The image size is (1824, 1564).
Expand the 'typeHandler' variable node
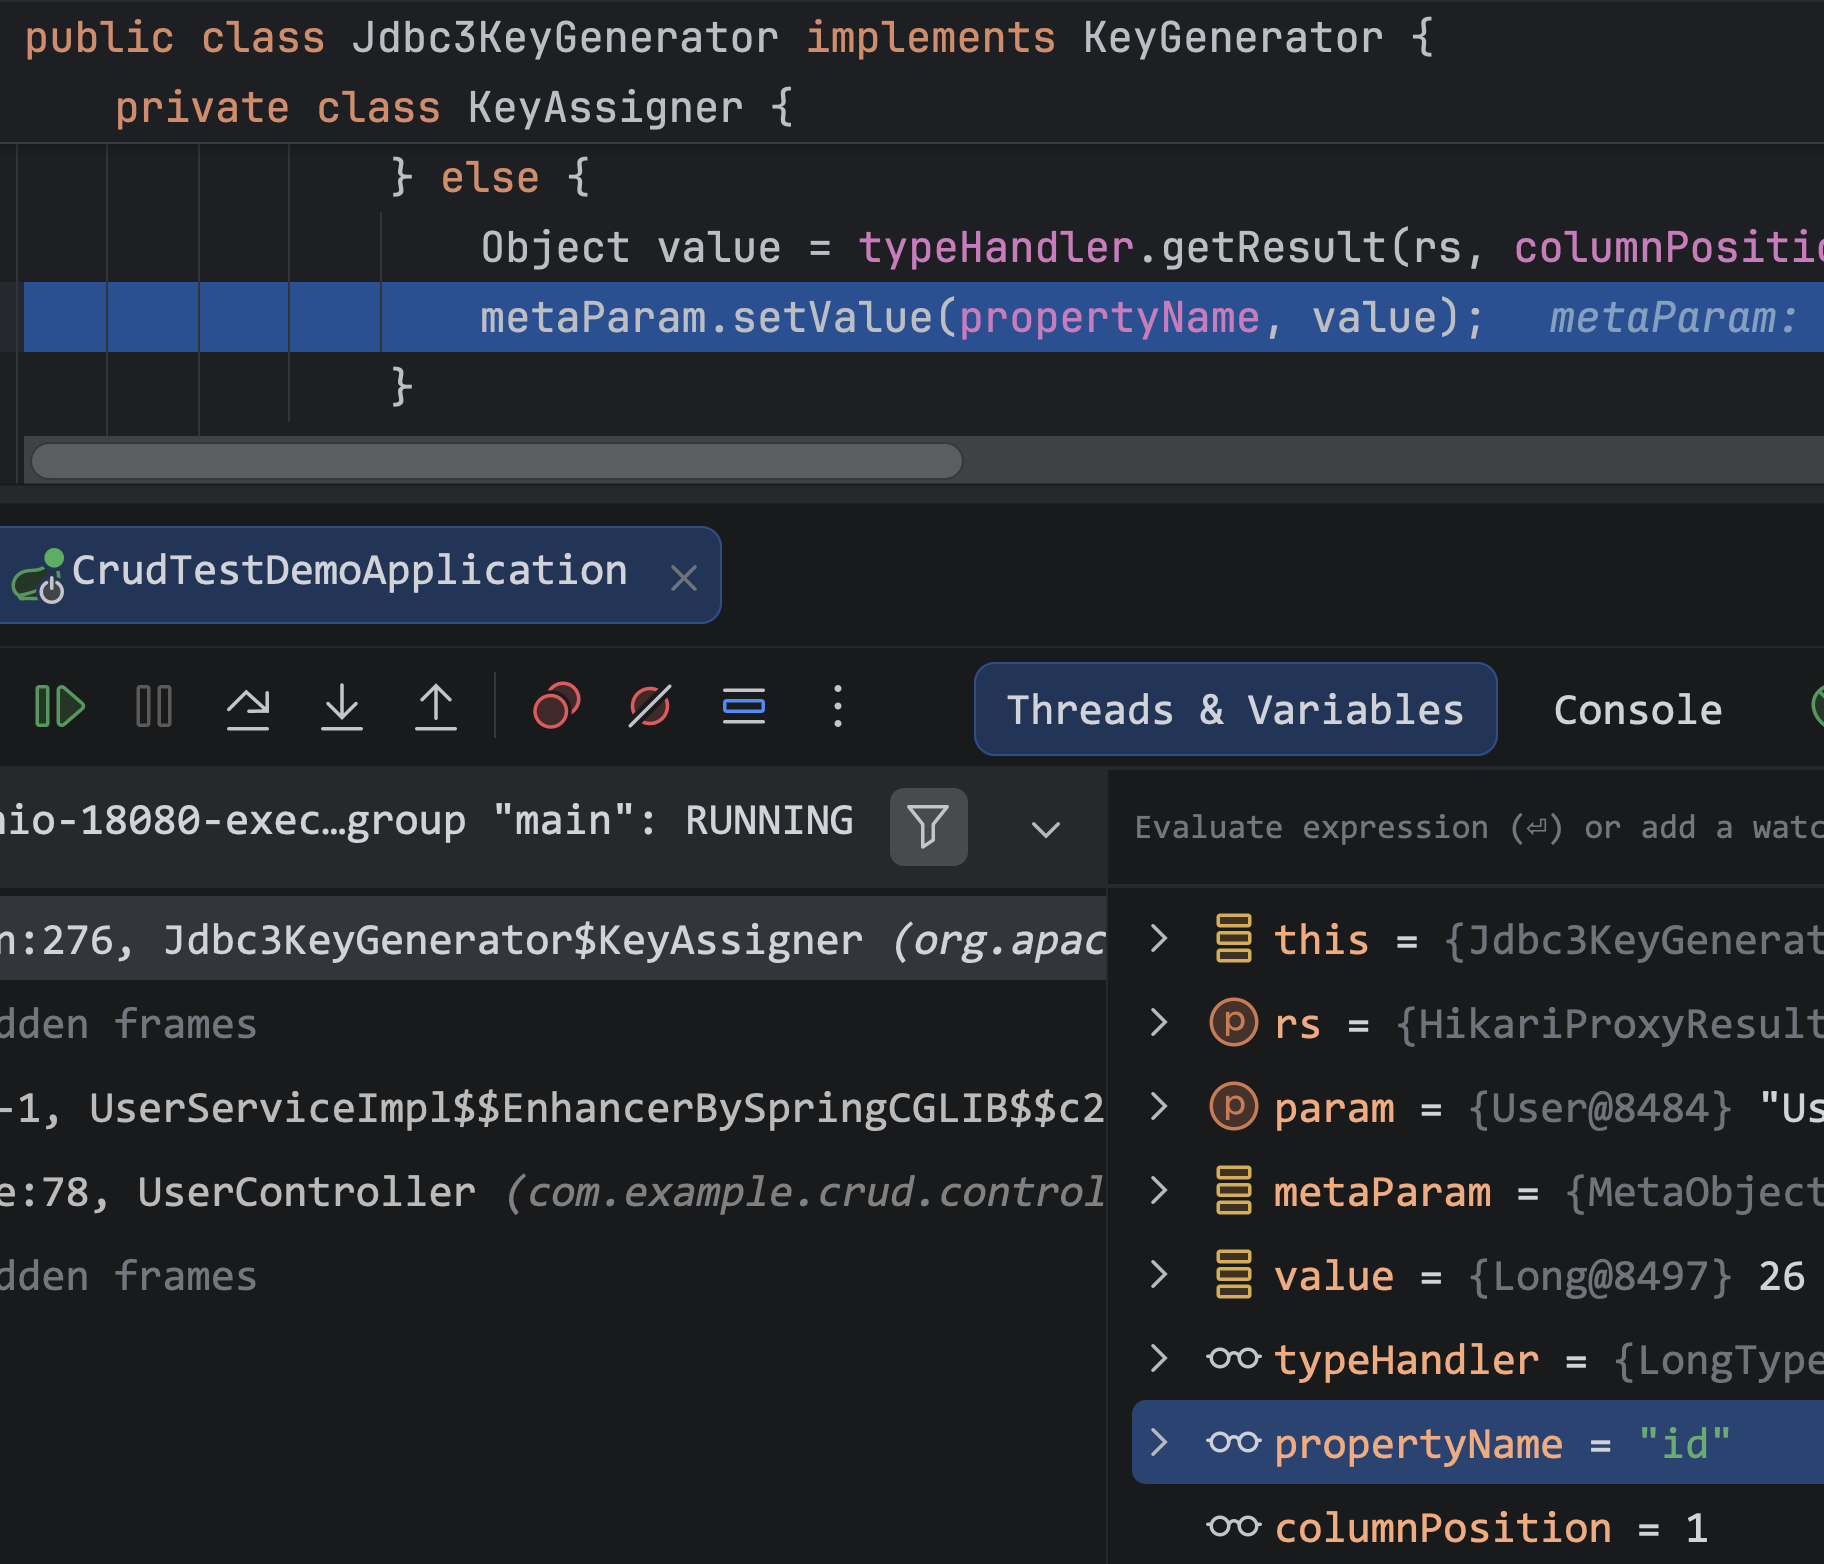tap(1159, 1358)
